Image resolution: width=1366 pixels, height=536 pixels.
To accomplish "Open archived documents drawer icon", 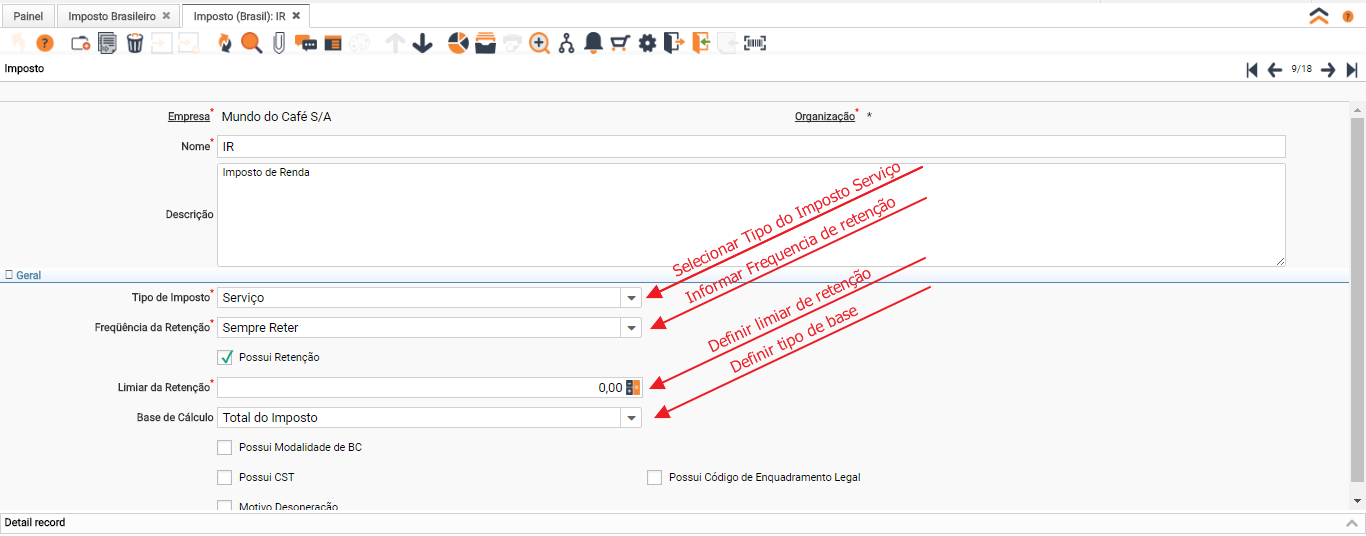I will (485, 43).
